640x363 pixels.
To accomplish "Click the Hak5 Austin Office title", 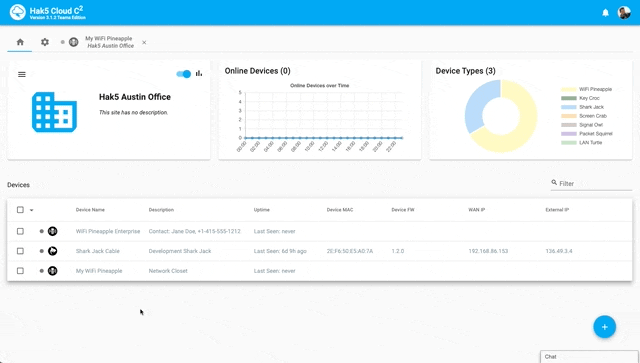I will coord(135,97).
